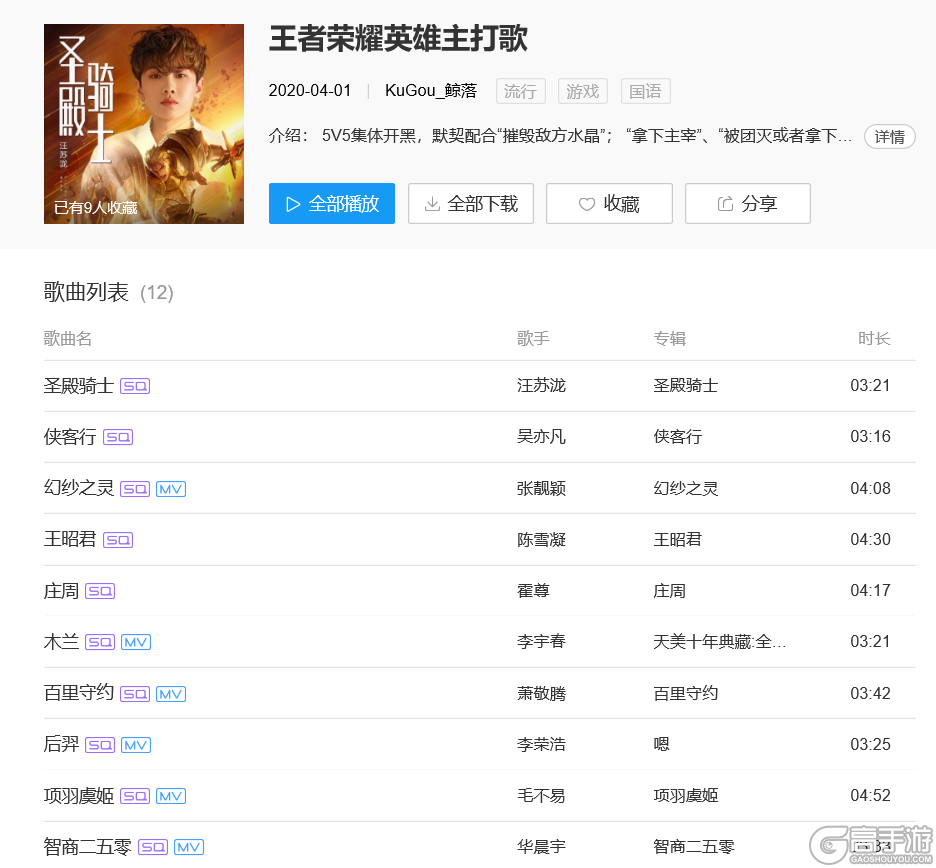
Task: Open song title 木兰 in song list
Action: 61,641
